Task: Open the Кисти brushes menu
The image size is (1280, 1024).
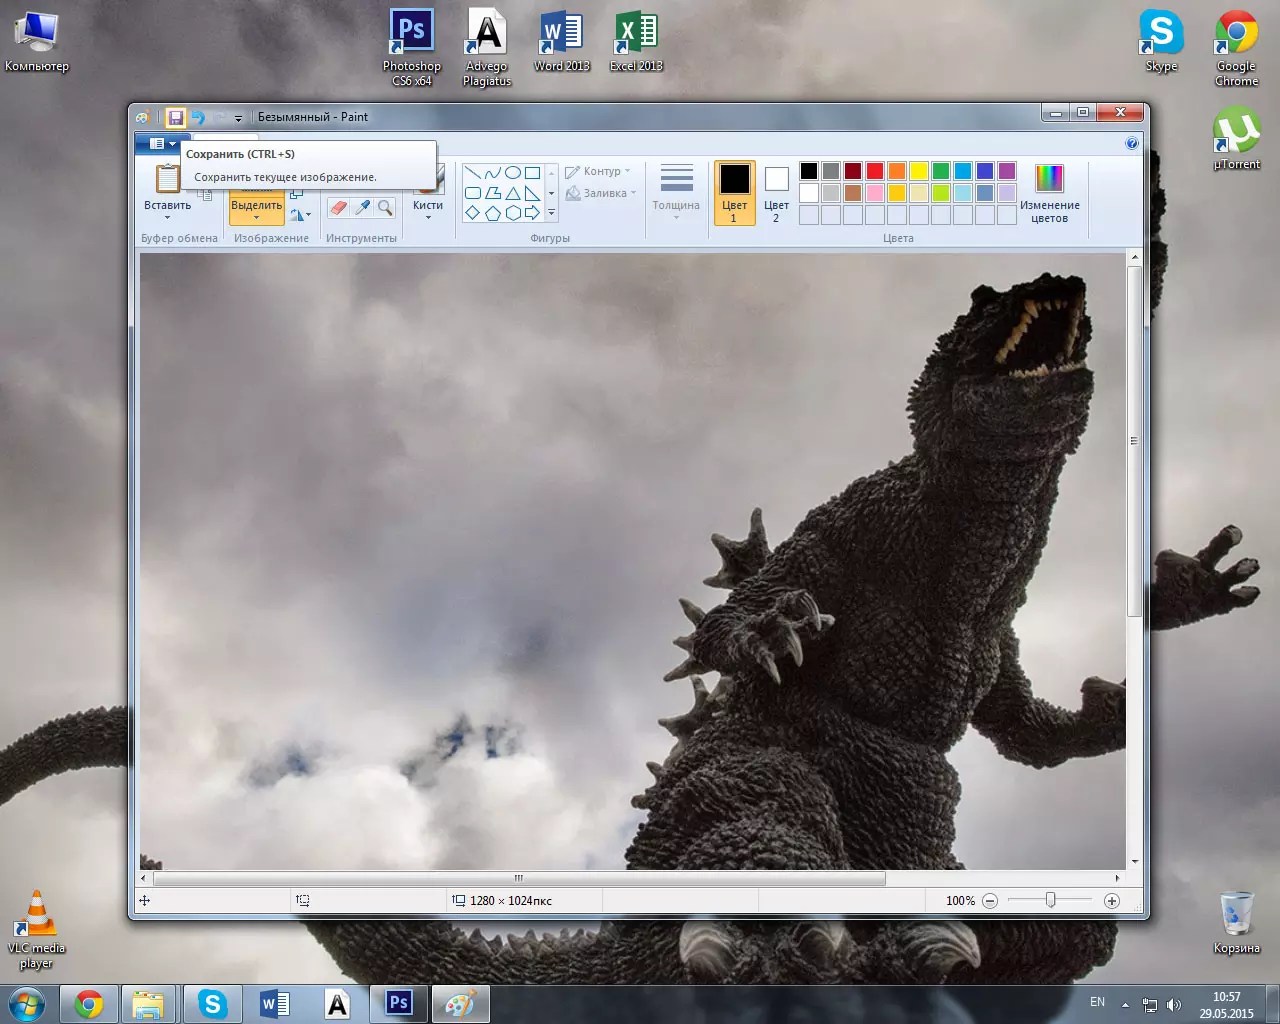Action: (x=428, y=210)
